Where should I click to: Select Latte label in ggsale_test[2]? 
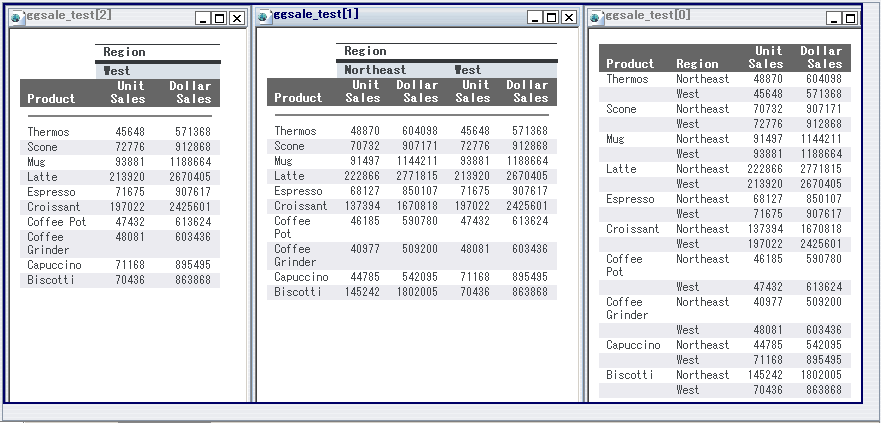click(x=42, y=177)
